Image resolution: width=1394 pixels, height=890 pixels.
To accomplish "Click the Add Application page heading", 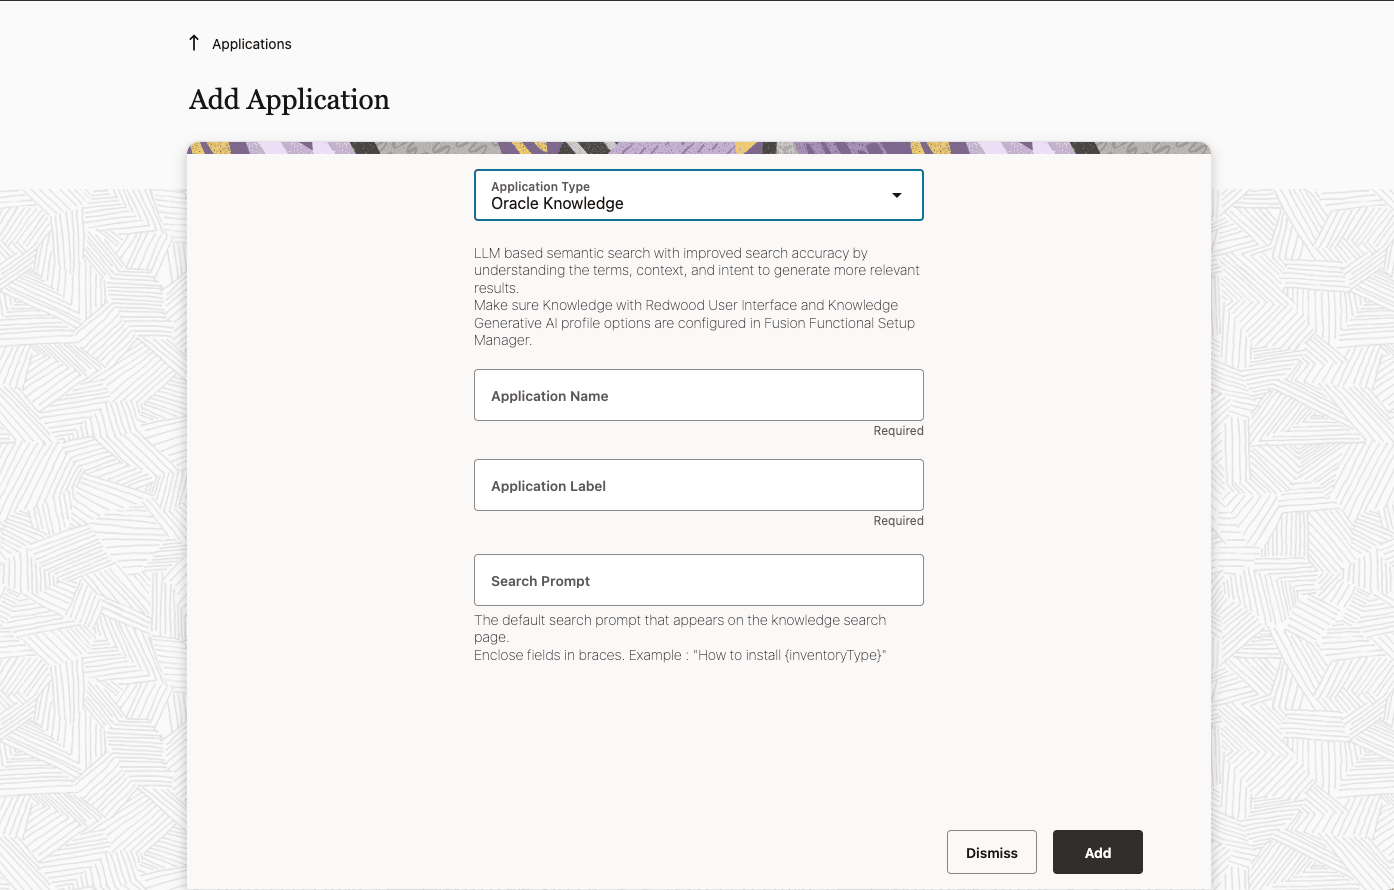I will click(289, 100).
